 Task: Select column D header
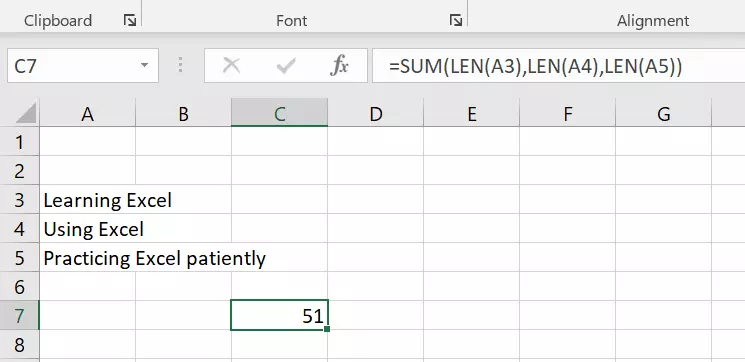click(375, 114)
